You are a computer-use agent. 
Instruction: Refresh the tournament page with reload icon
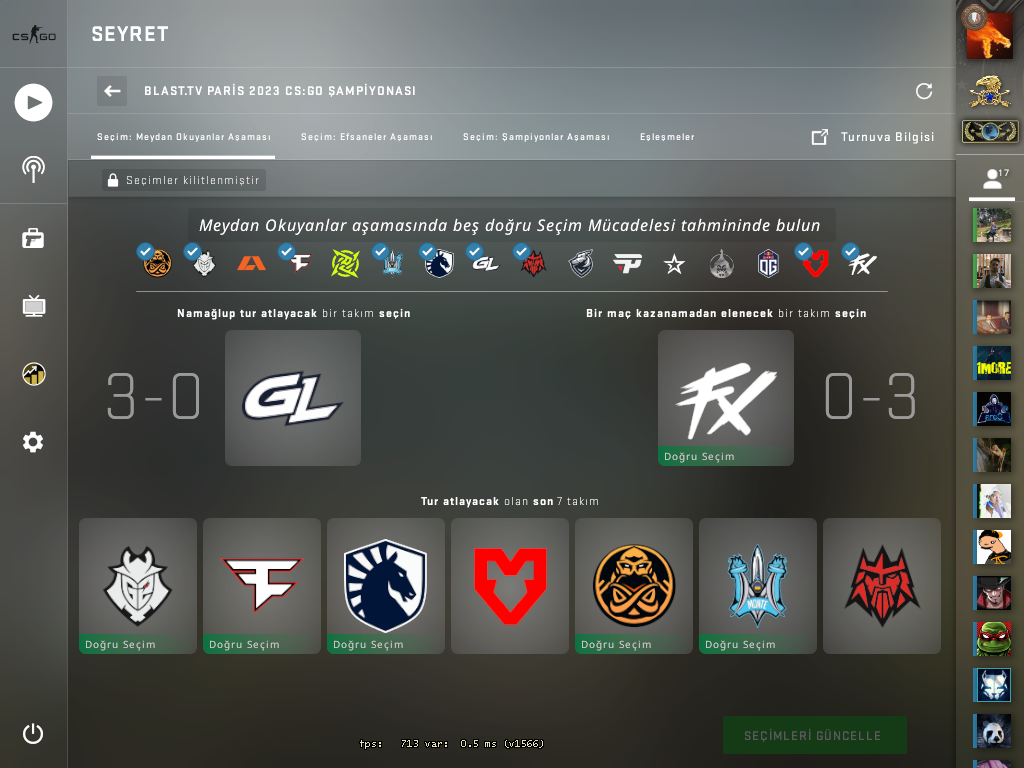(x=923, y=91)
